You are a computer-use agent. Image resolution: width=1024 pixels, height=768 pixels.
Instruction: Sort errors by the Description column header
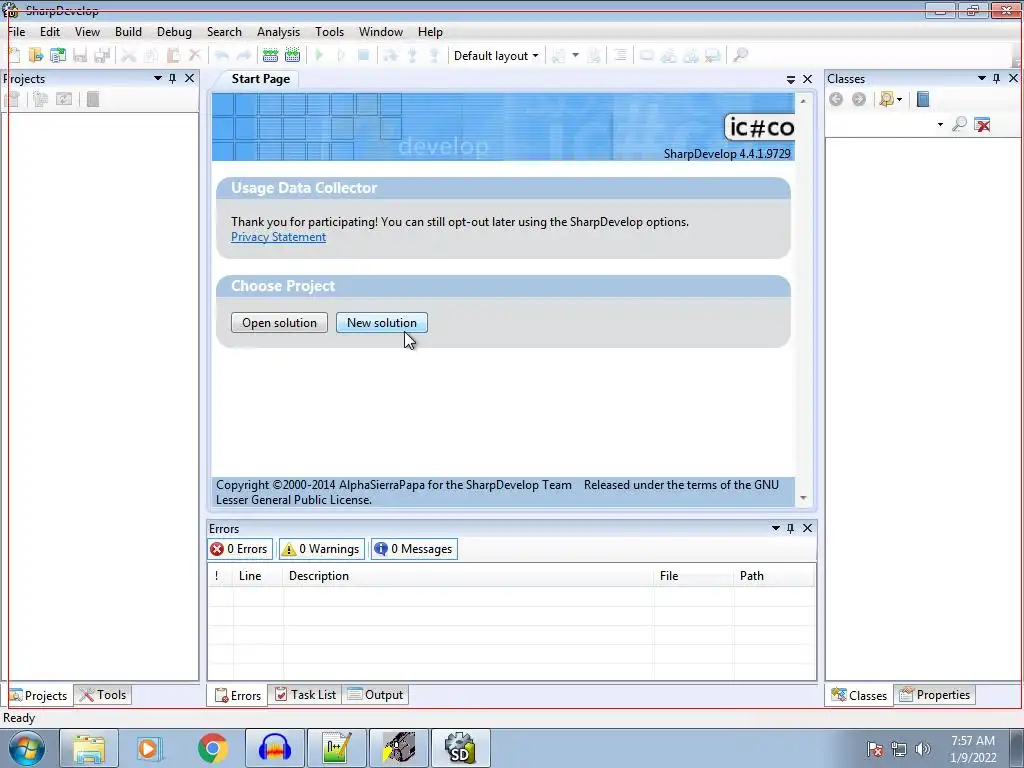pyautogui.click(x=468, y=576)
